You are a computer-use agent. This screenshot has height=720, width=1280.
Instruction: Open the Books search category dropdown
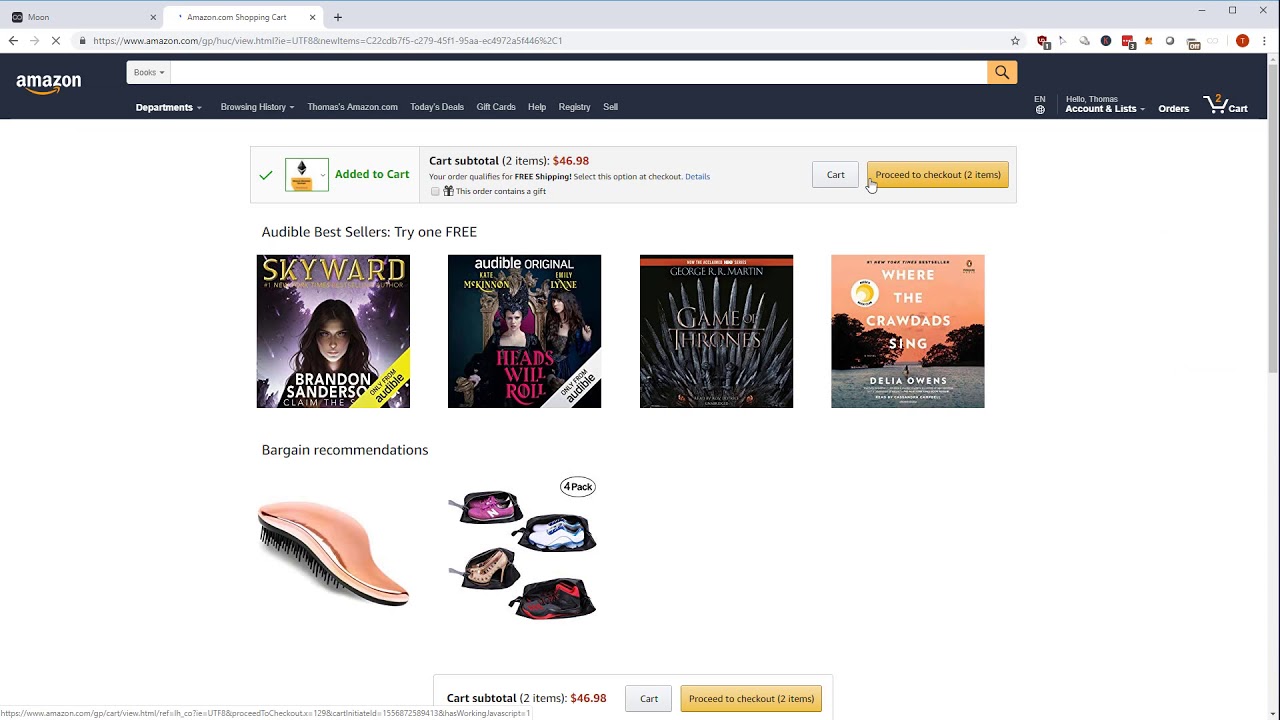[x=149, y=72]
